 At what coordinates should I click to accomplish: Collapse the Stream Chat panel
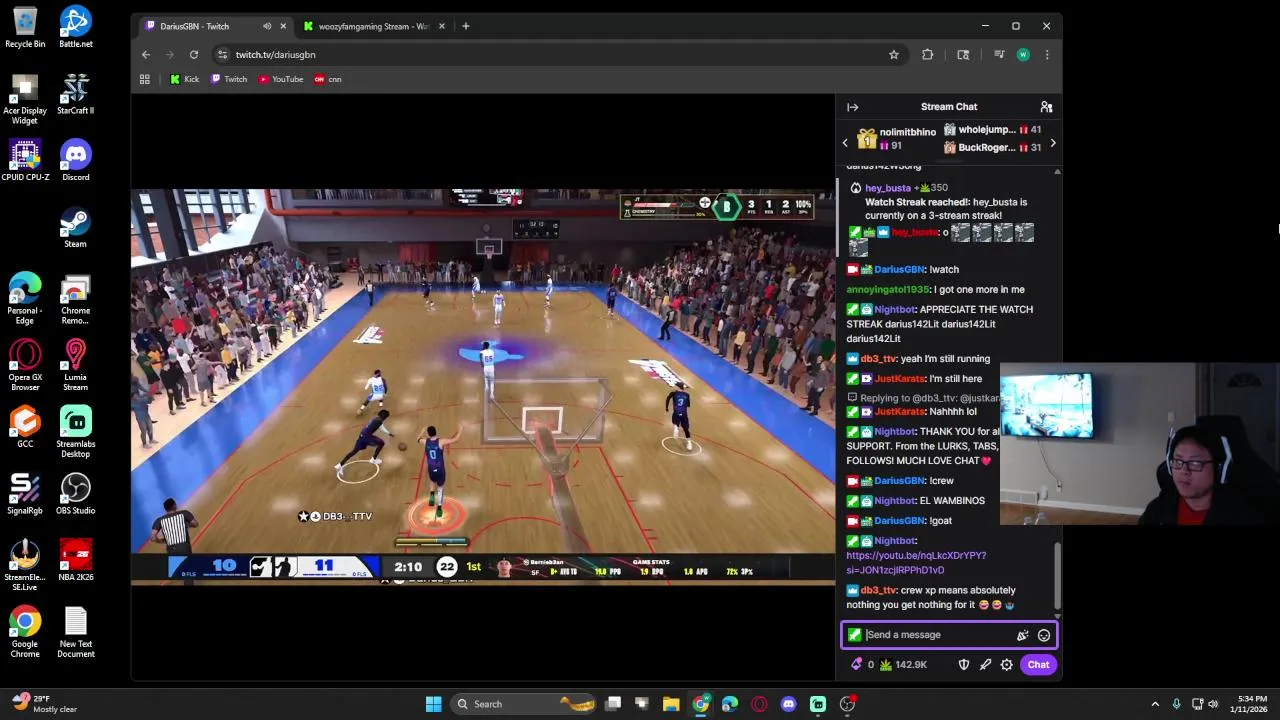[853, 107]
